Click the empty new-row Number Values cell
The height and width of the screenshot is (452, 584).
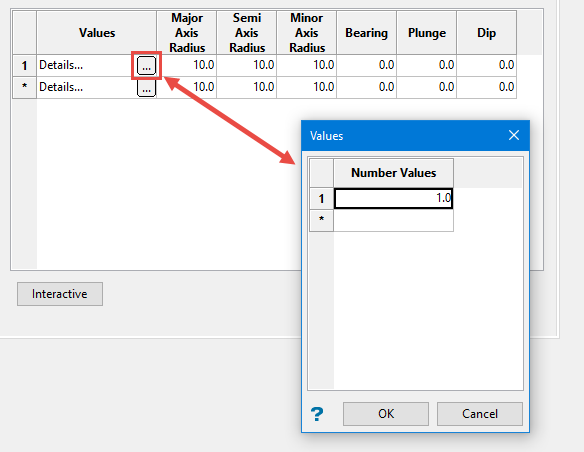pyautogui.click(x=393, y=220)
